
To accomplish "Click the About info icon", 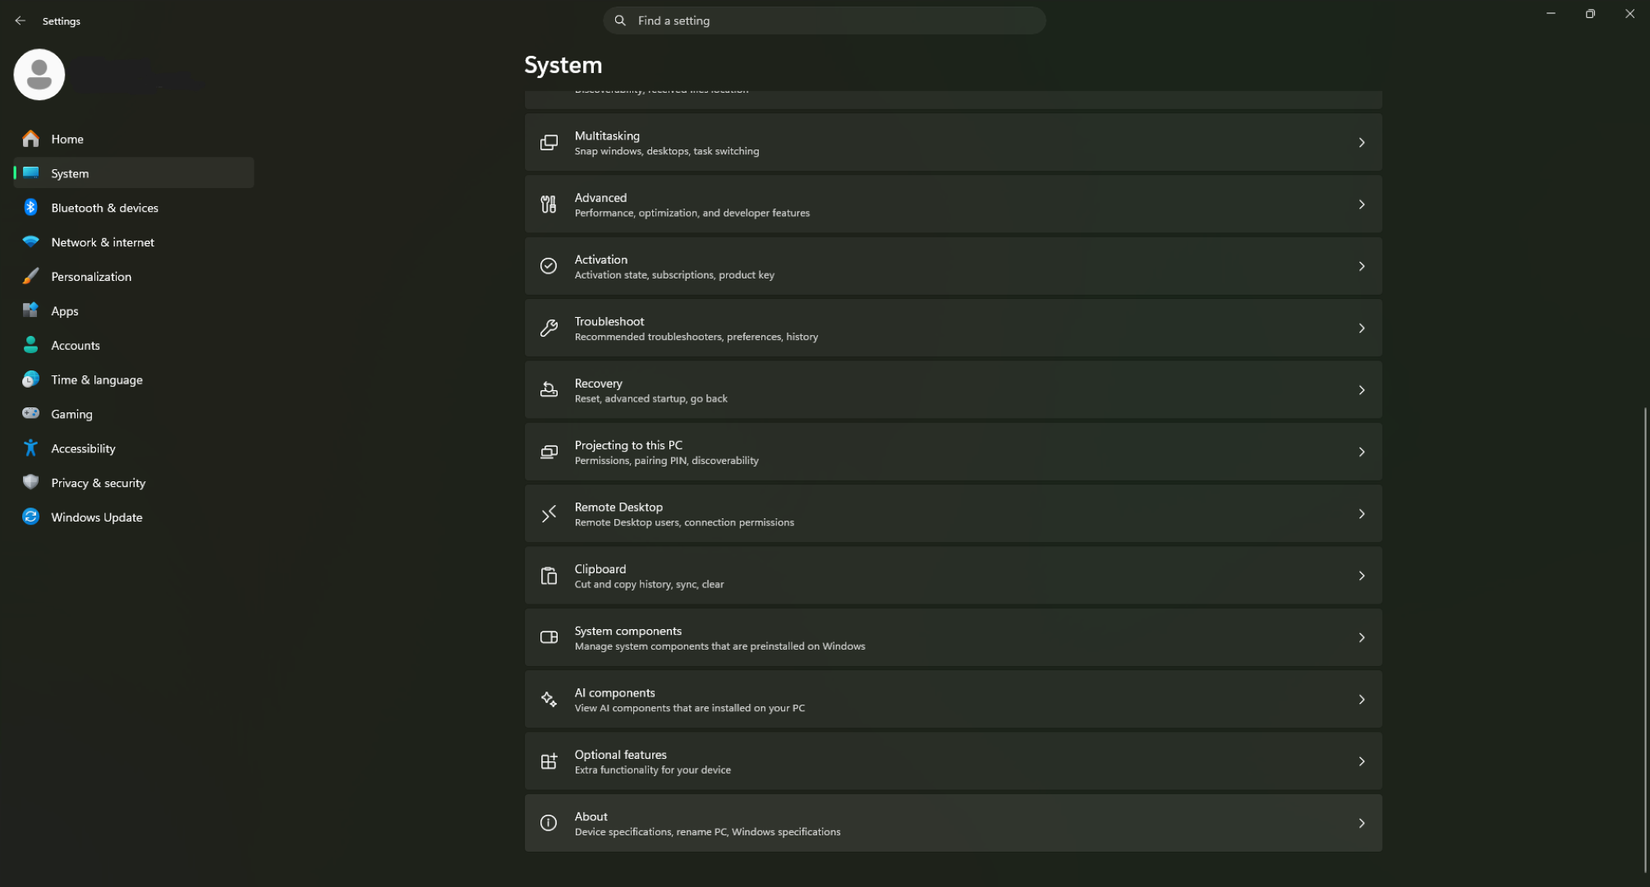I will click(x=548, y=823).
